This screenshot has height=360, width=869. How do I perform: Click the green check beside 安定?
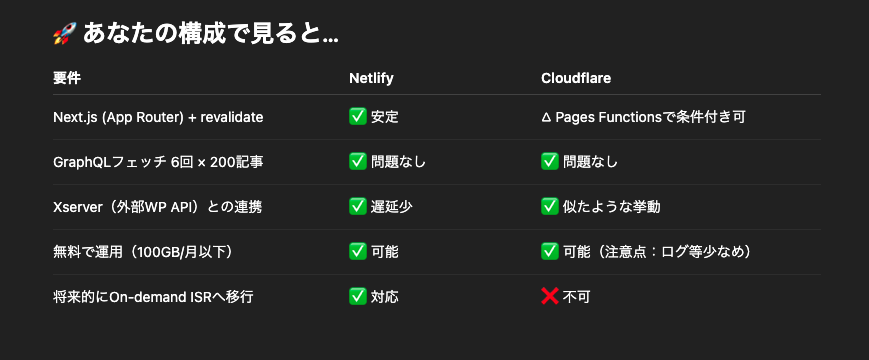tap(357, 117)
